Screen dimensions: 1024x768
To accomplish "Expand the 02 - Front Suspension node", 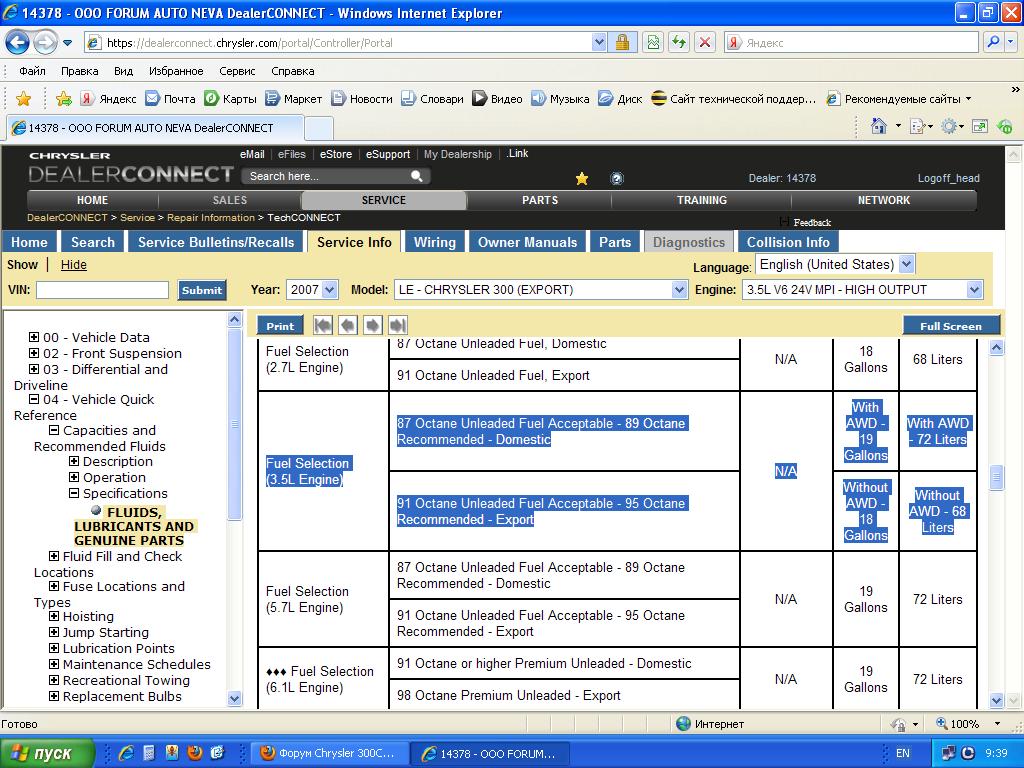I will 34,353.
